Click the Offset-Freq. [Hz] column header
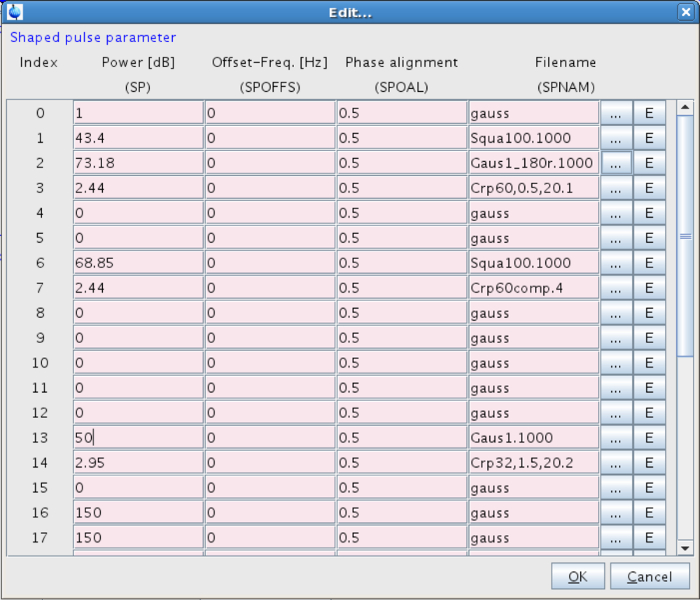 pyautogui.click(x=270, y=62)
